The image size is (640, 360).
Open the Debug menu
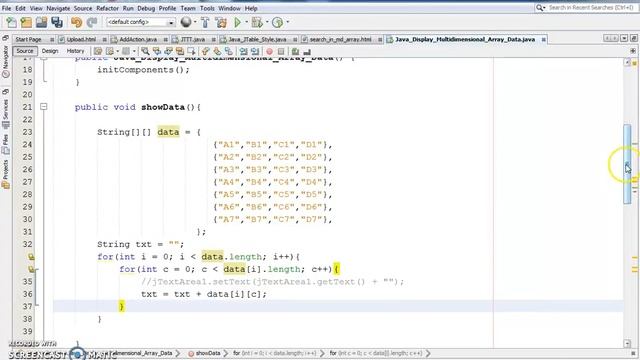146,8
